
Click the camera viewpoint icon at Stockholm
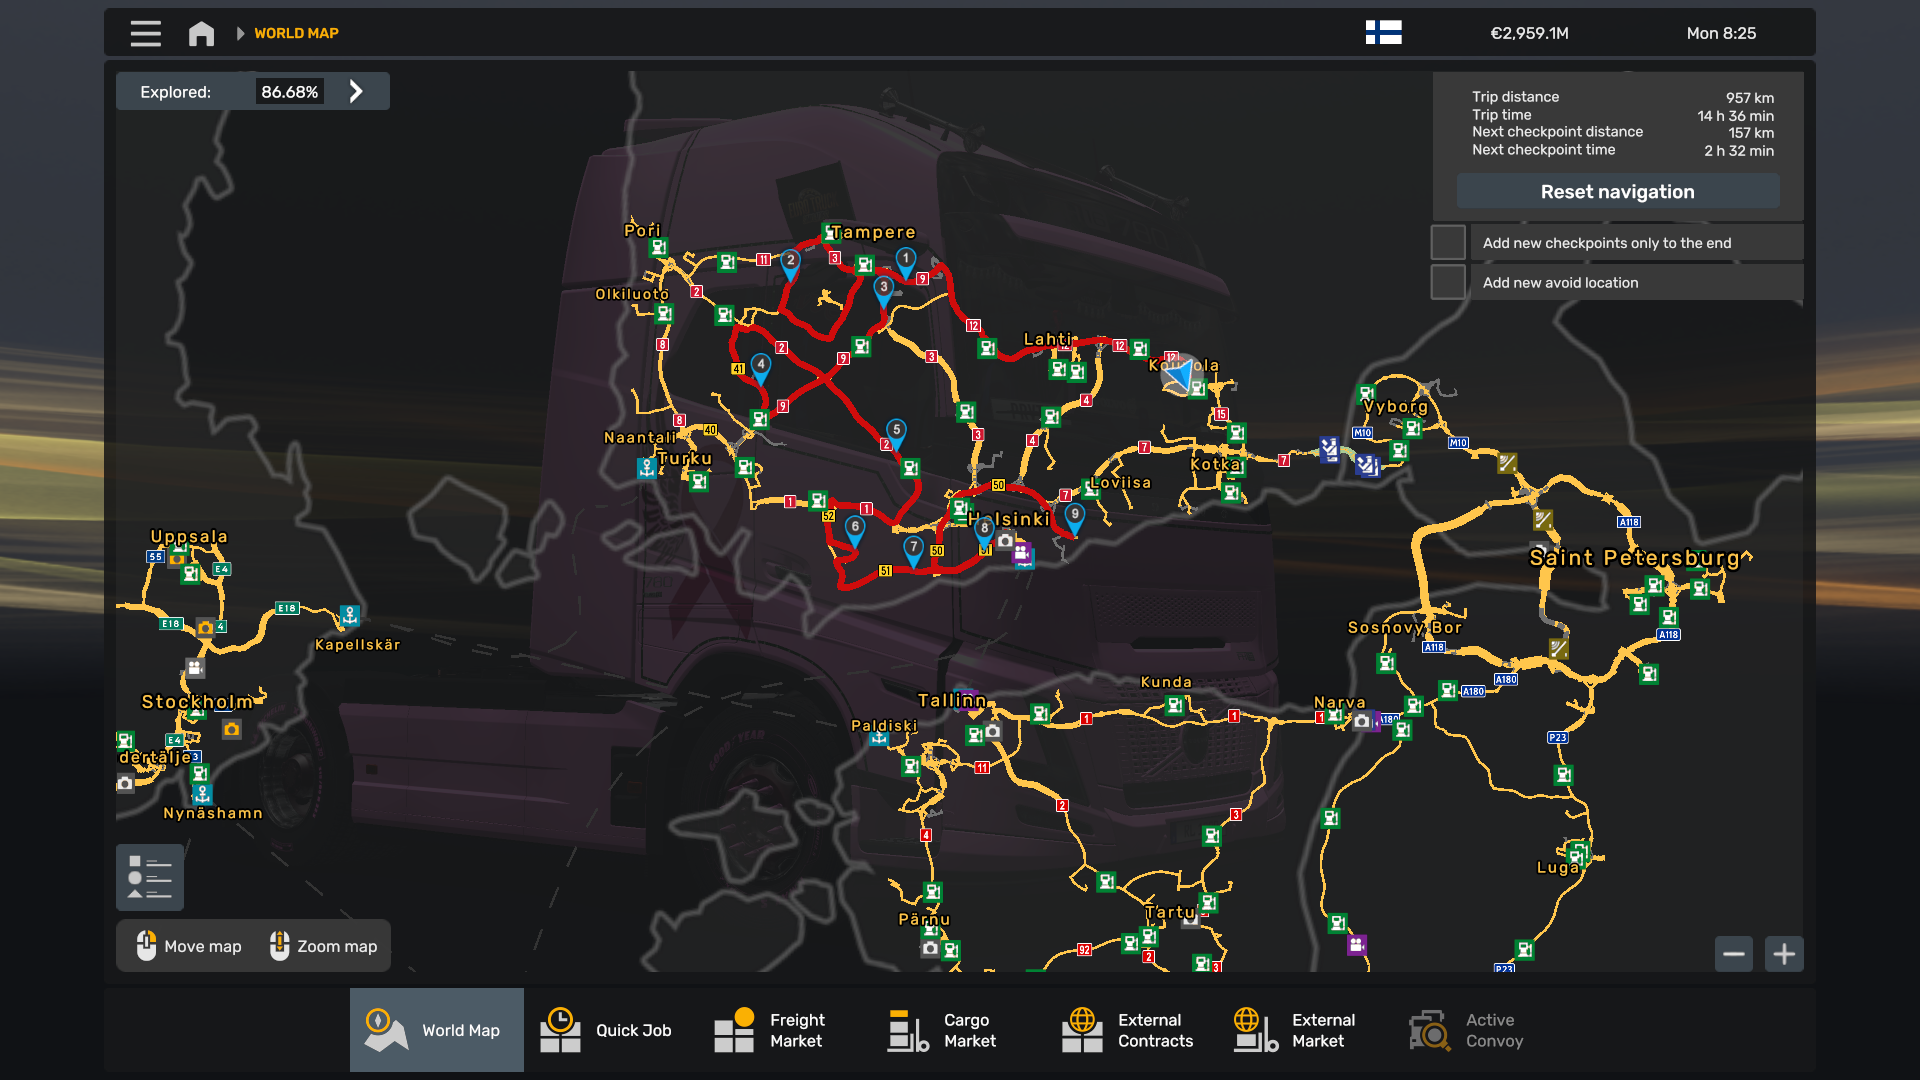point(231,729)
